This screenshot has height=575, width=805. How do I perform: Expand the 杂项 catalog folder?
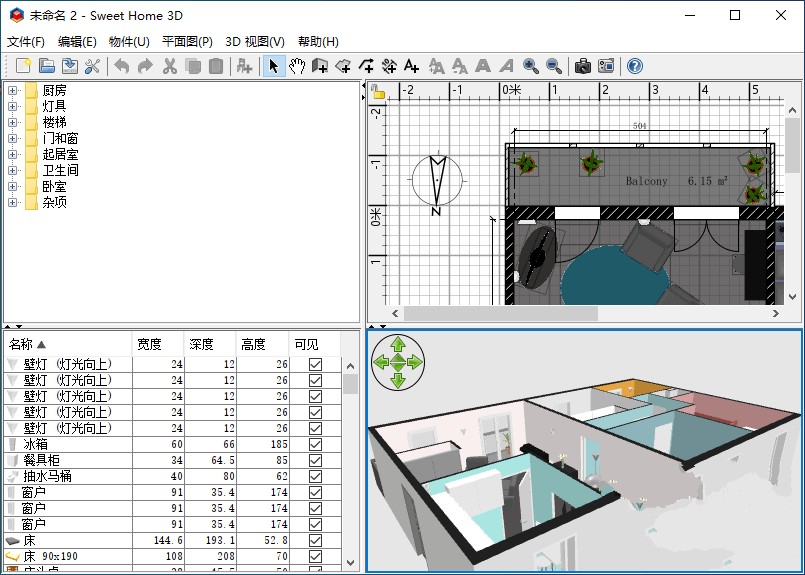pos(12,202)
